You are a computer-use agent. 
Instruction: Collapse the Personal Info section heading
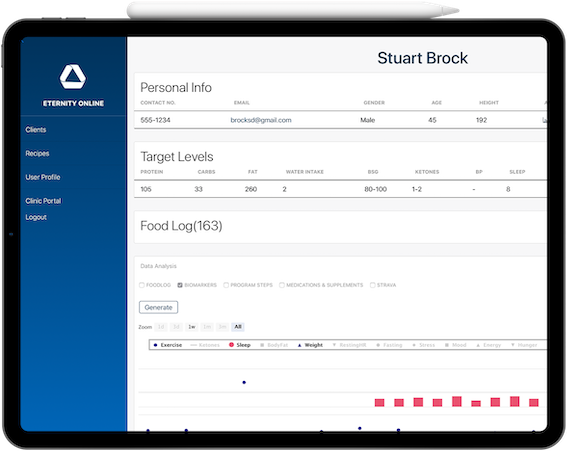[176, 88]
